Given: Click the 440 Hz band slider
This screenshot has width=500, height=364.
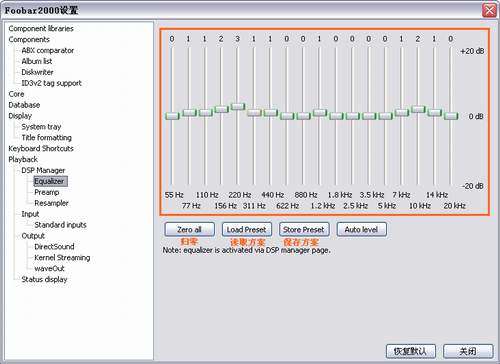Looking at the screenshot, I should coord(271,113).
